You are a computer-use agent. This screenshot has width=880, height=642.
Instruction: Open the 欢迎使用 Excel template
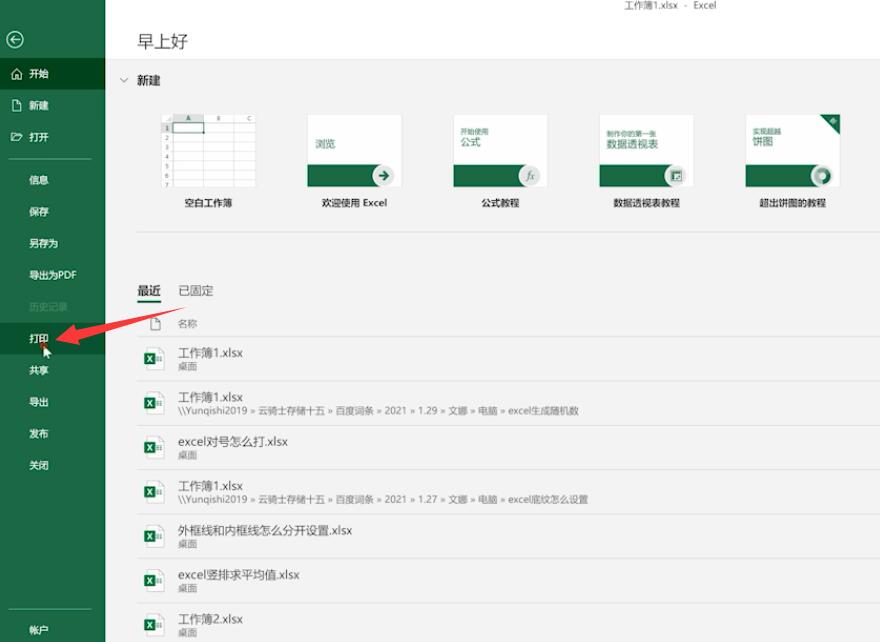[x=354, y=162]
